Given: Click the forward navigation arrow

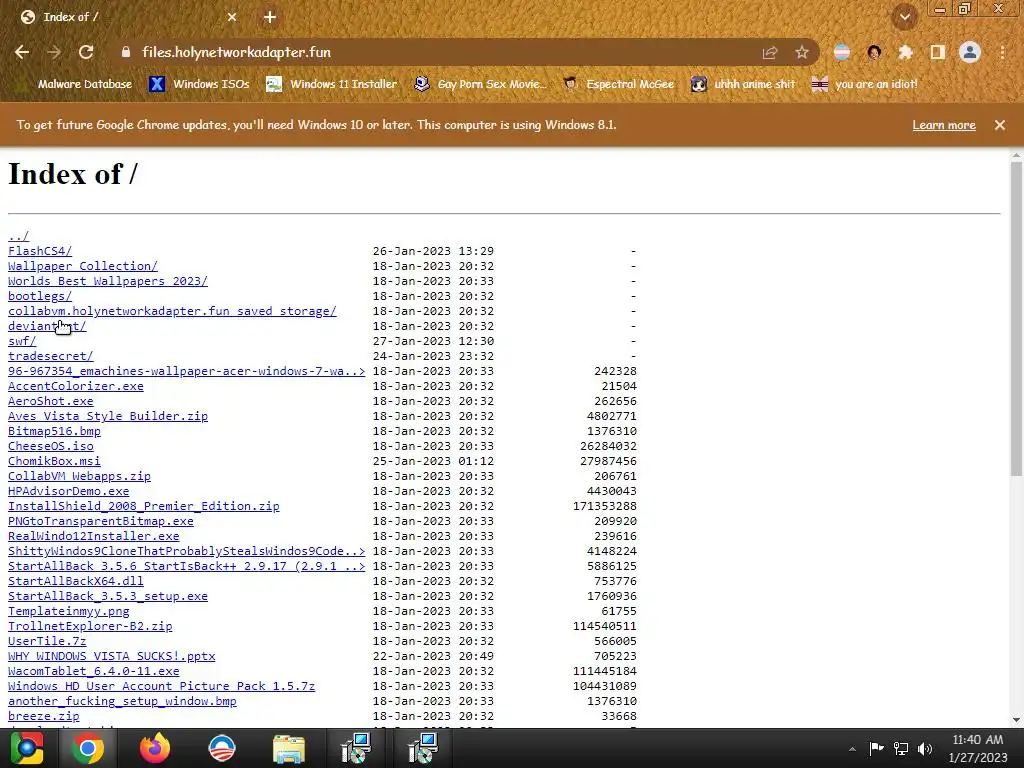Looking at the screenshot, I should tap(54, 52).
